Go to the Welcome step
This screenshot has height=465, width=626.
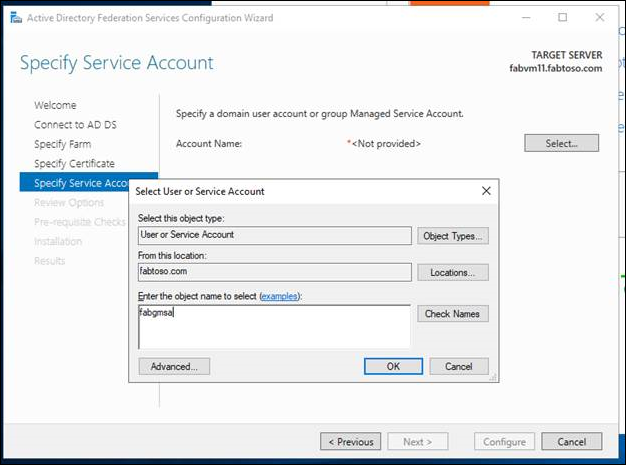(55, 105)
